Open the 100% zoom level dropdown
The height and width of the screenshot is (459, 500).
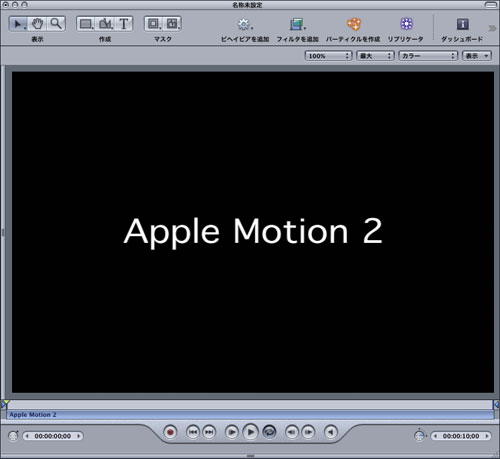pos(328,56)
